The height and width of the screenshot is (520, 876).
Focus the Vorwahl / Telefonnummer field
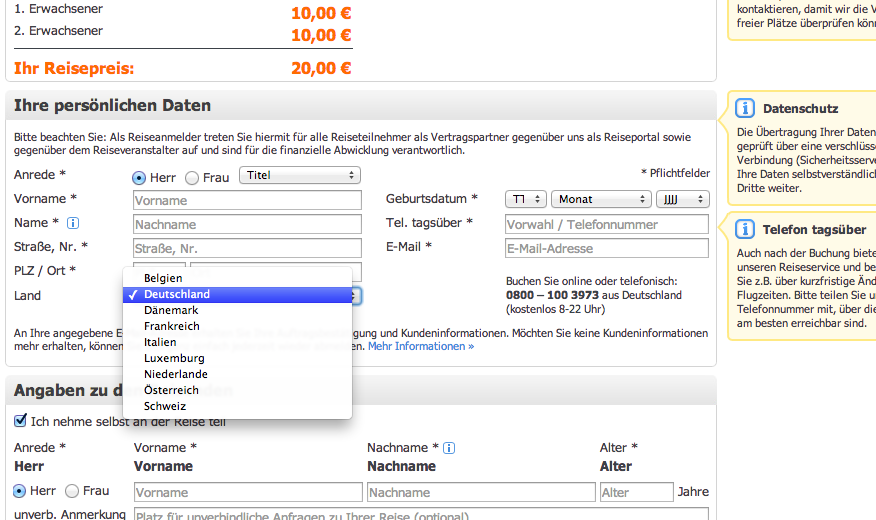click(x=607, y=225)
